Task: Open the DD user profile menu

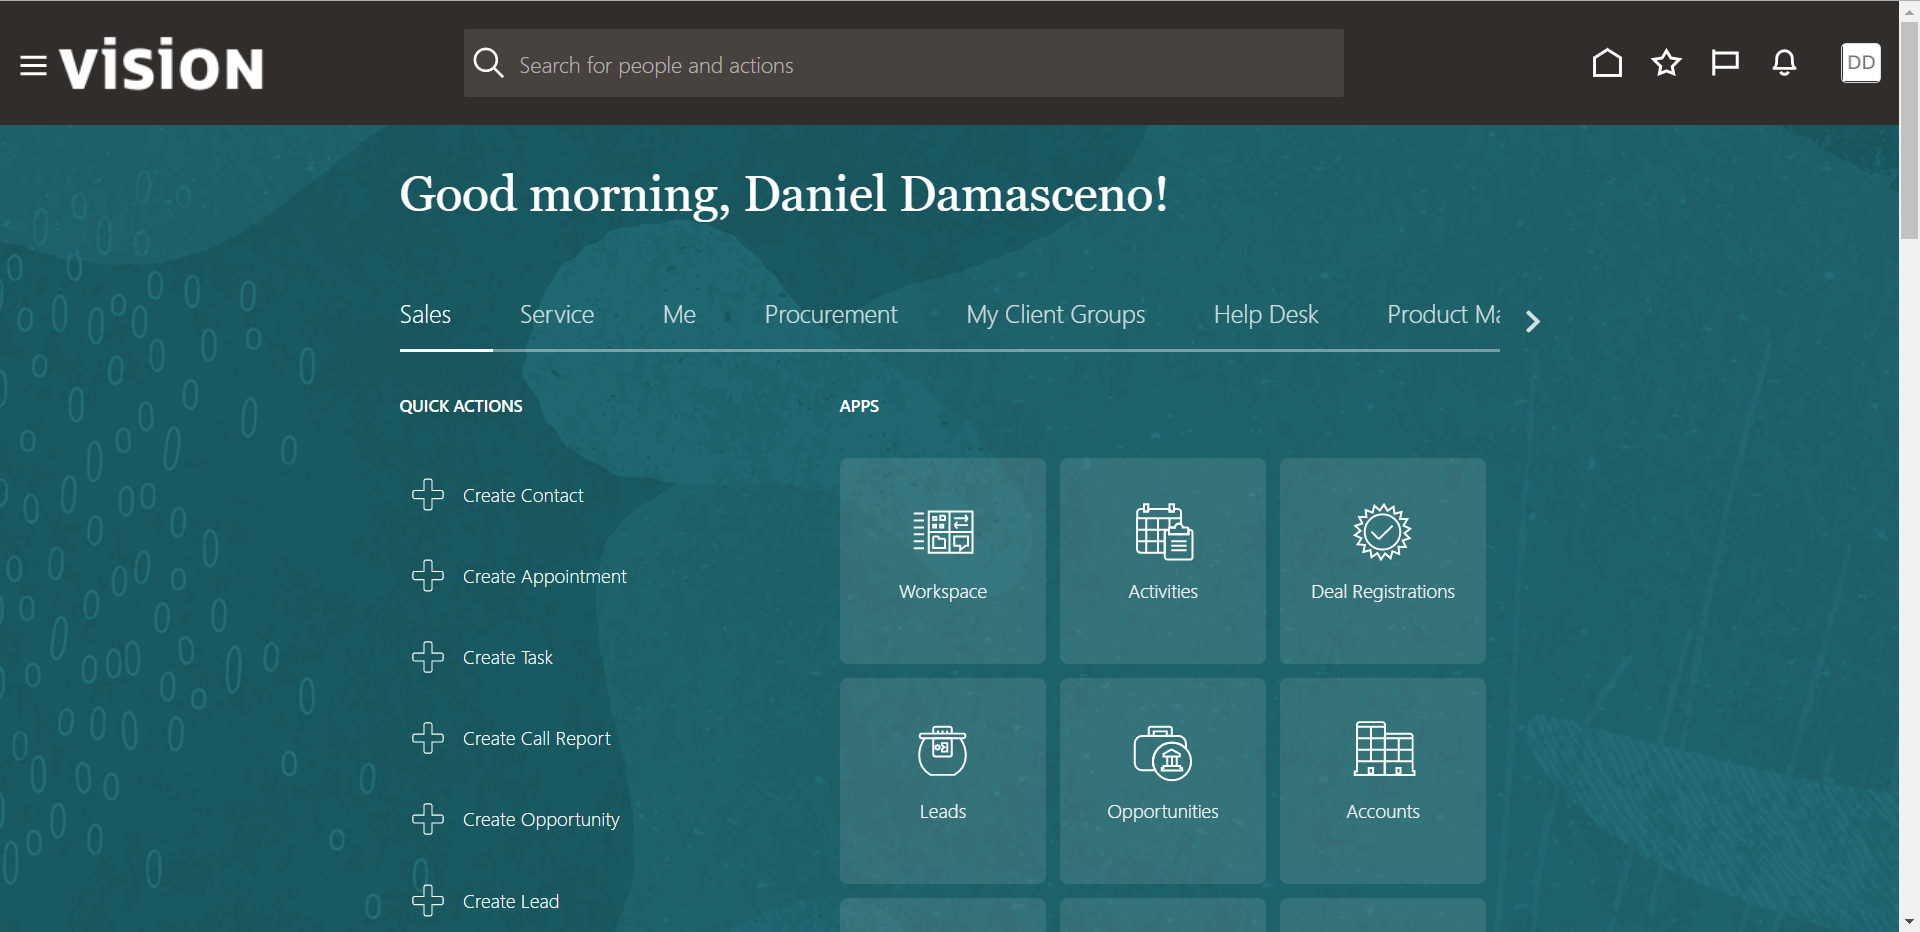Action: click(x=1860, y=63)
